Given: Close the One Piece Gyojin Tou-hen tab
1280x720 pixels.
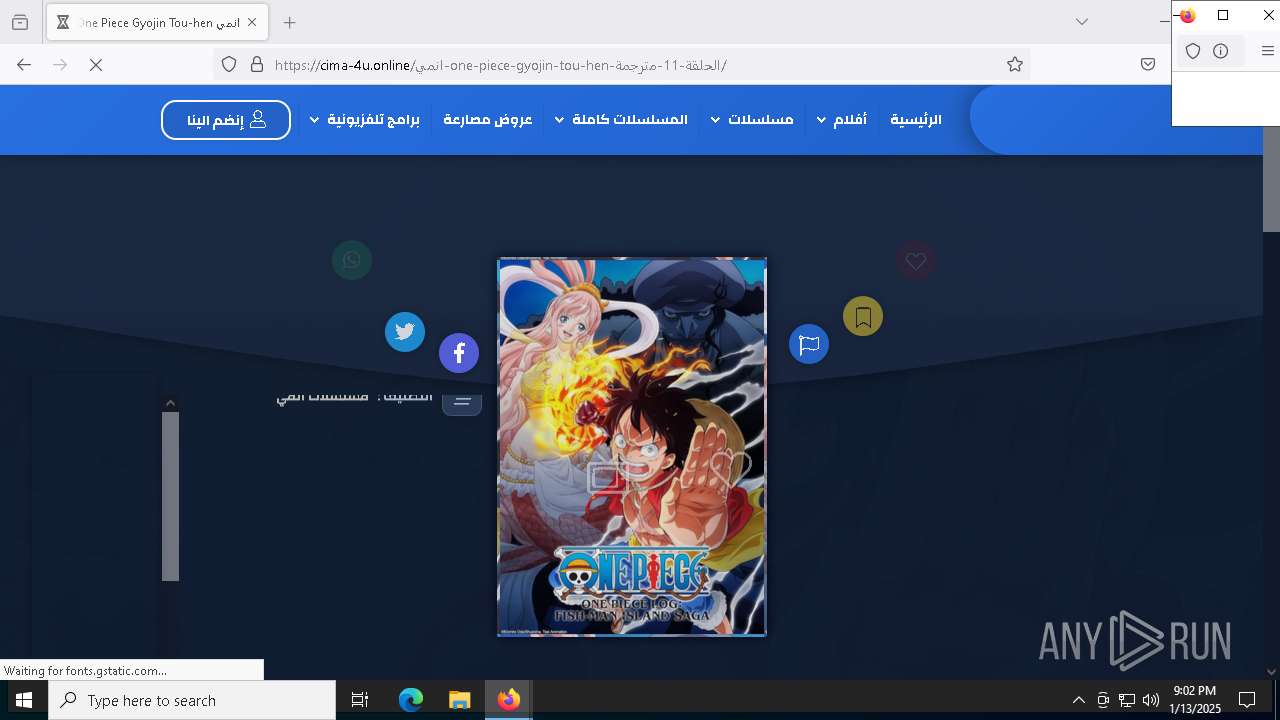Looking at the screenshot, I should pyautogui.click(x=252, y=22).
